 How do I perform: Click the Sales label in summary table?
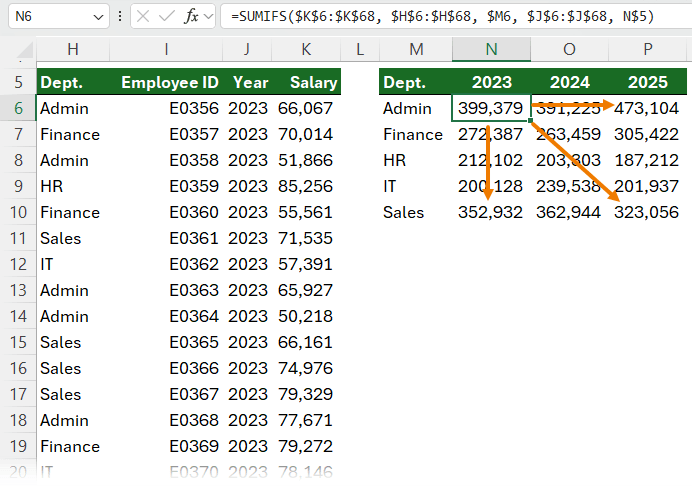click(x=416, y=212)
